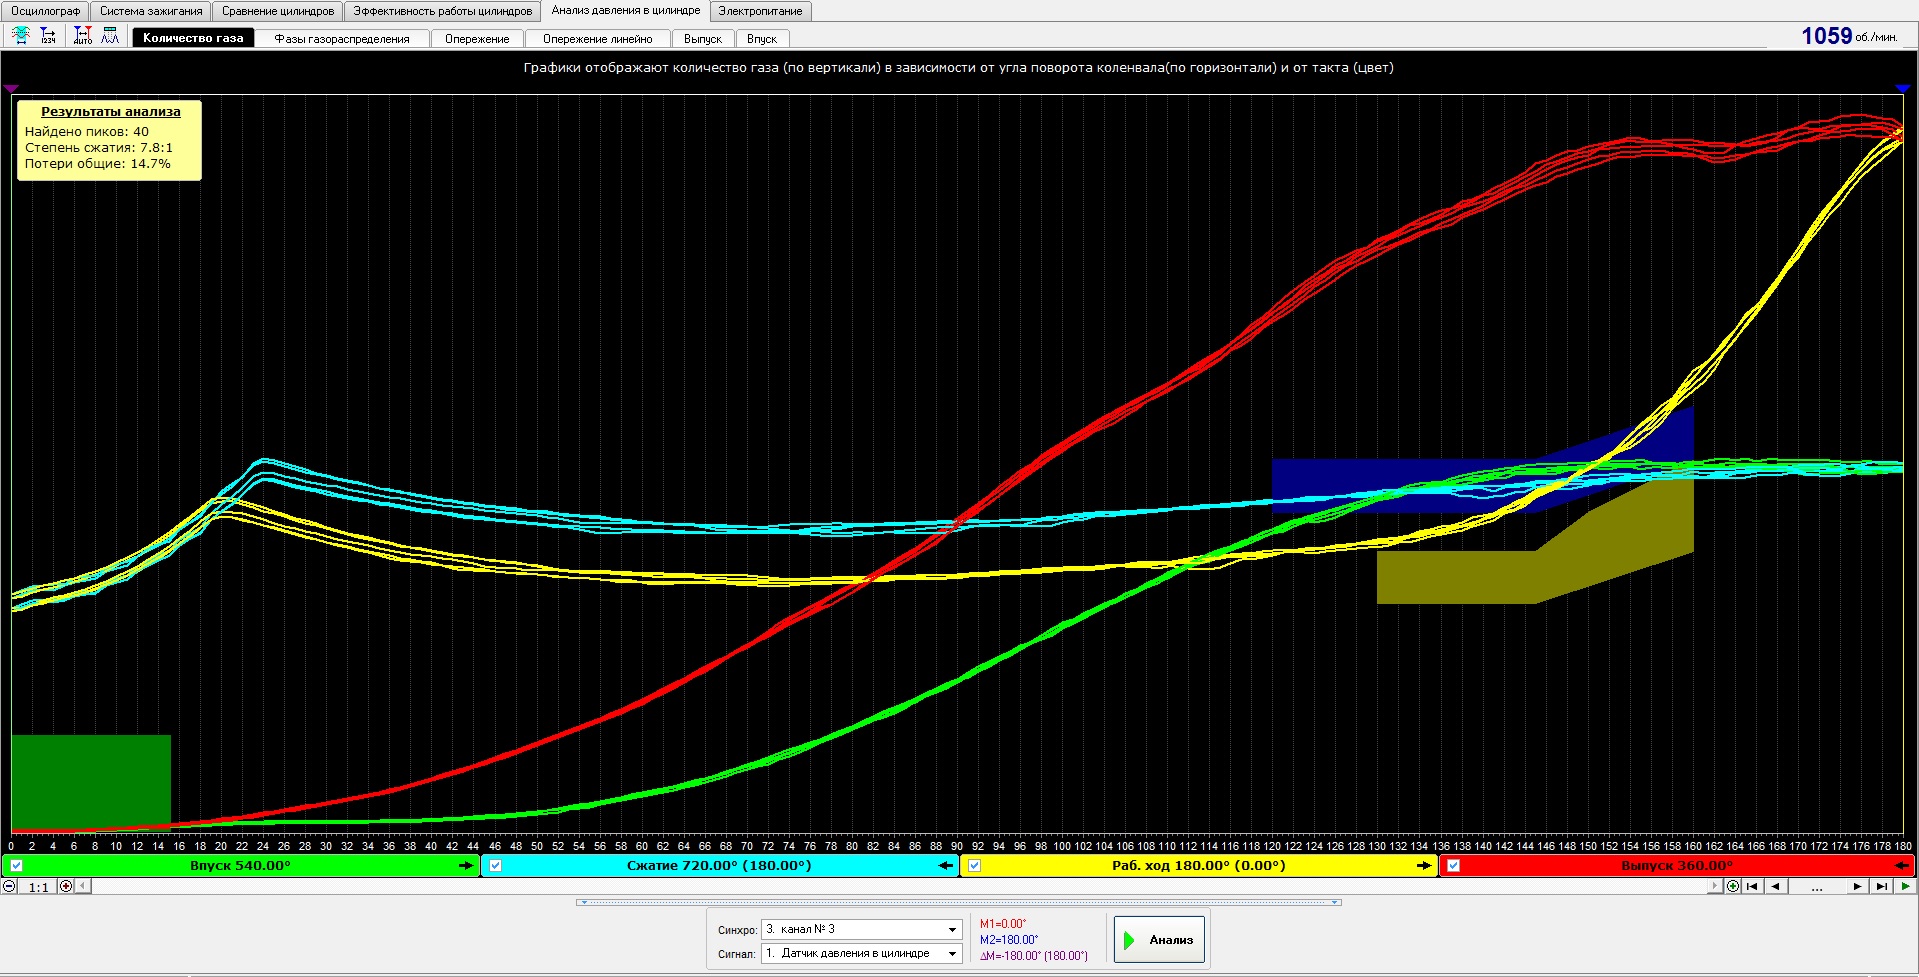Click the 1234 cylinder order icon
1919x977 pixels.
48,36
